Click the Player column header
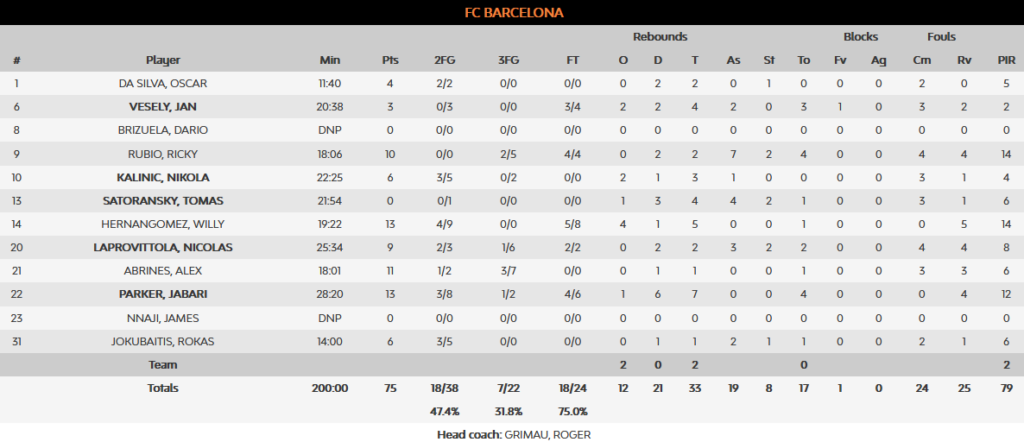Viewport: 1024px width, 442px height. tap(162, 59)
